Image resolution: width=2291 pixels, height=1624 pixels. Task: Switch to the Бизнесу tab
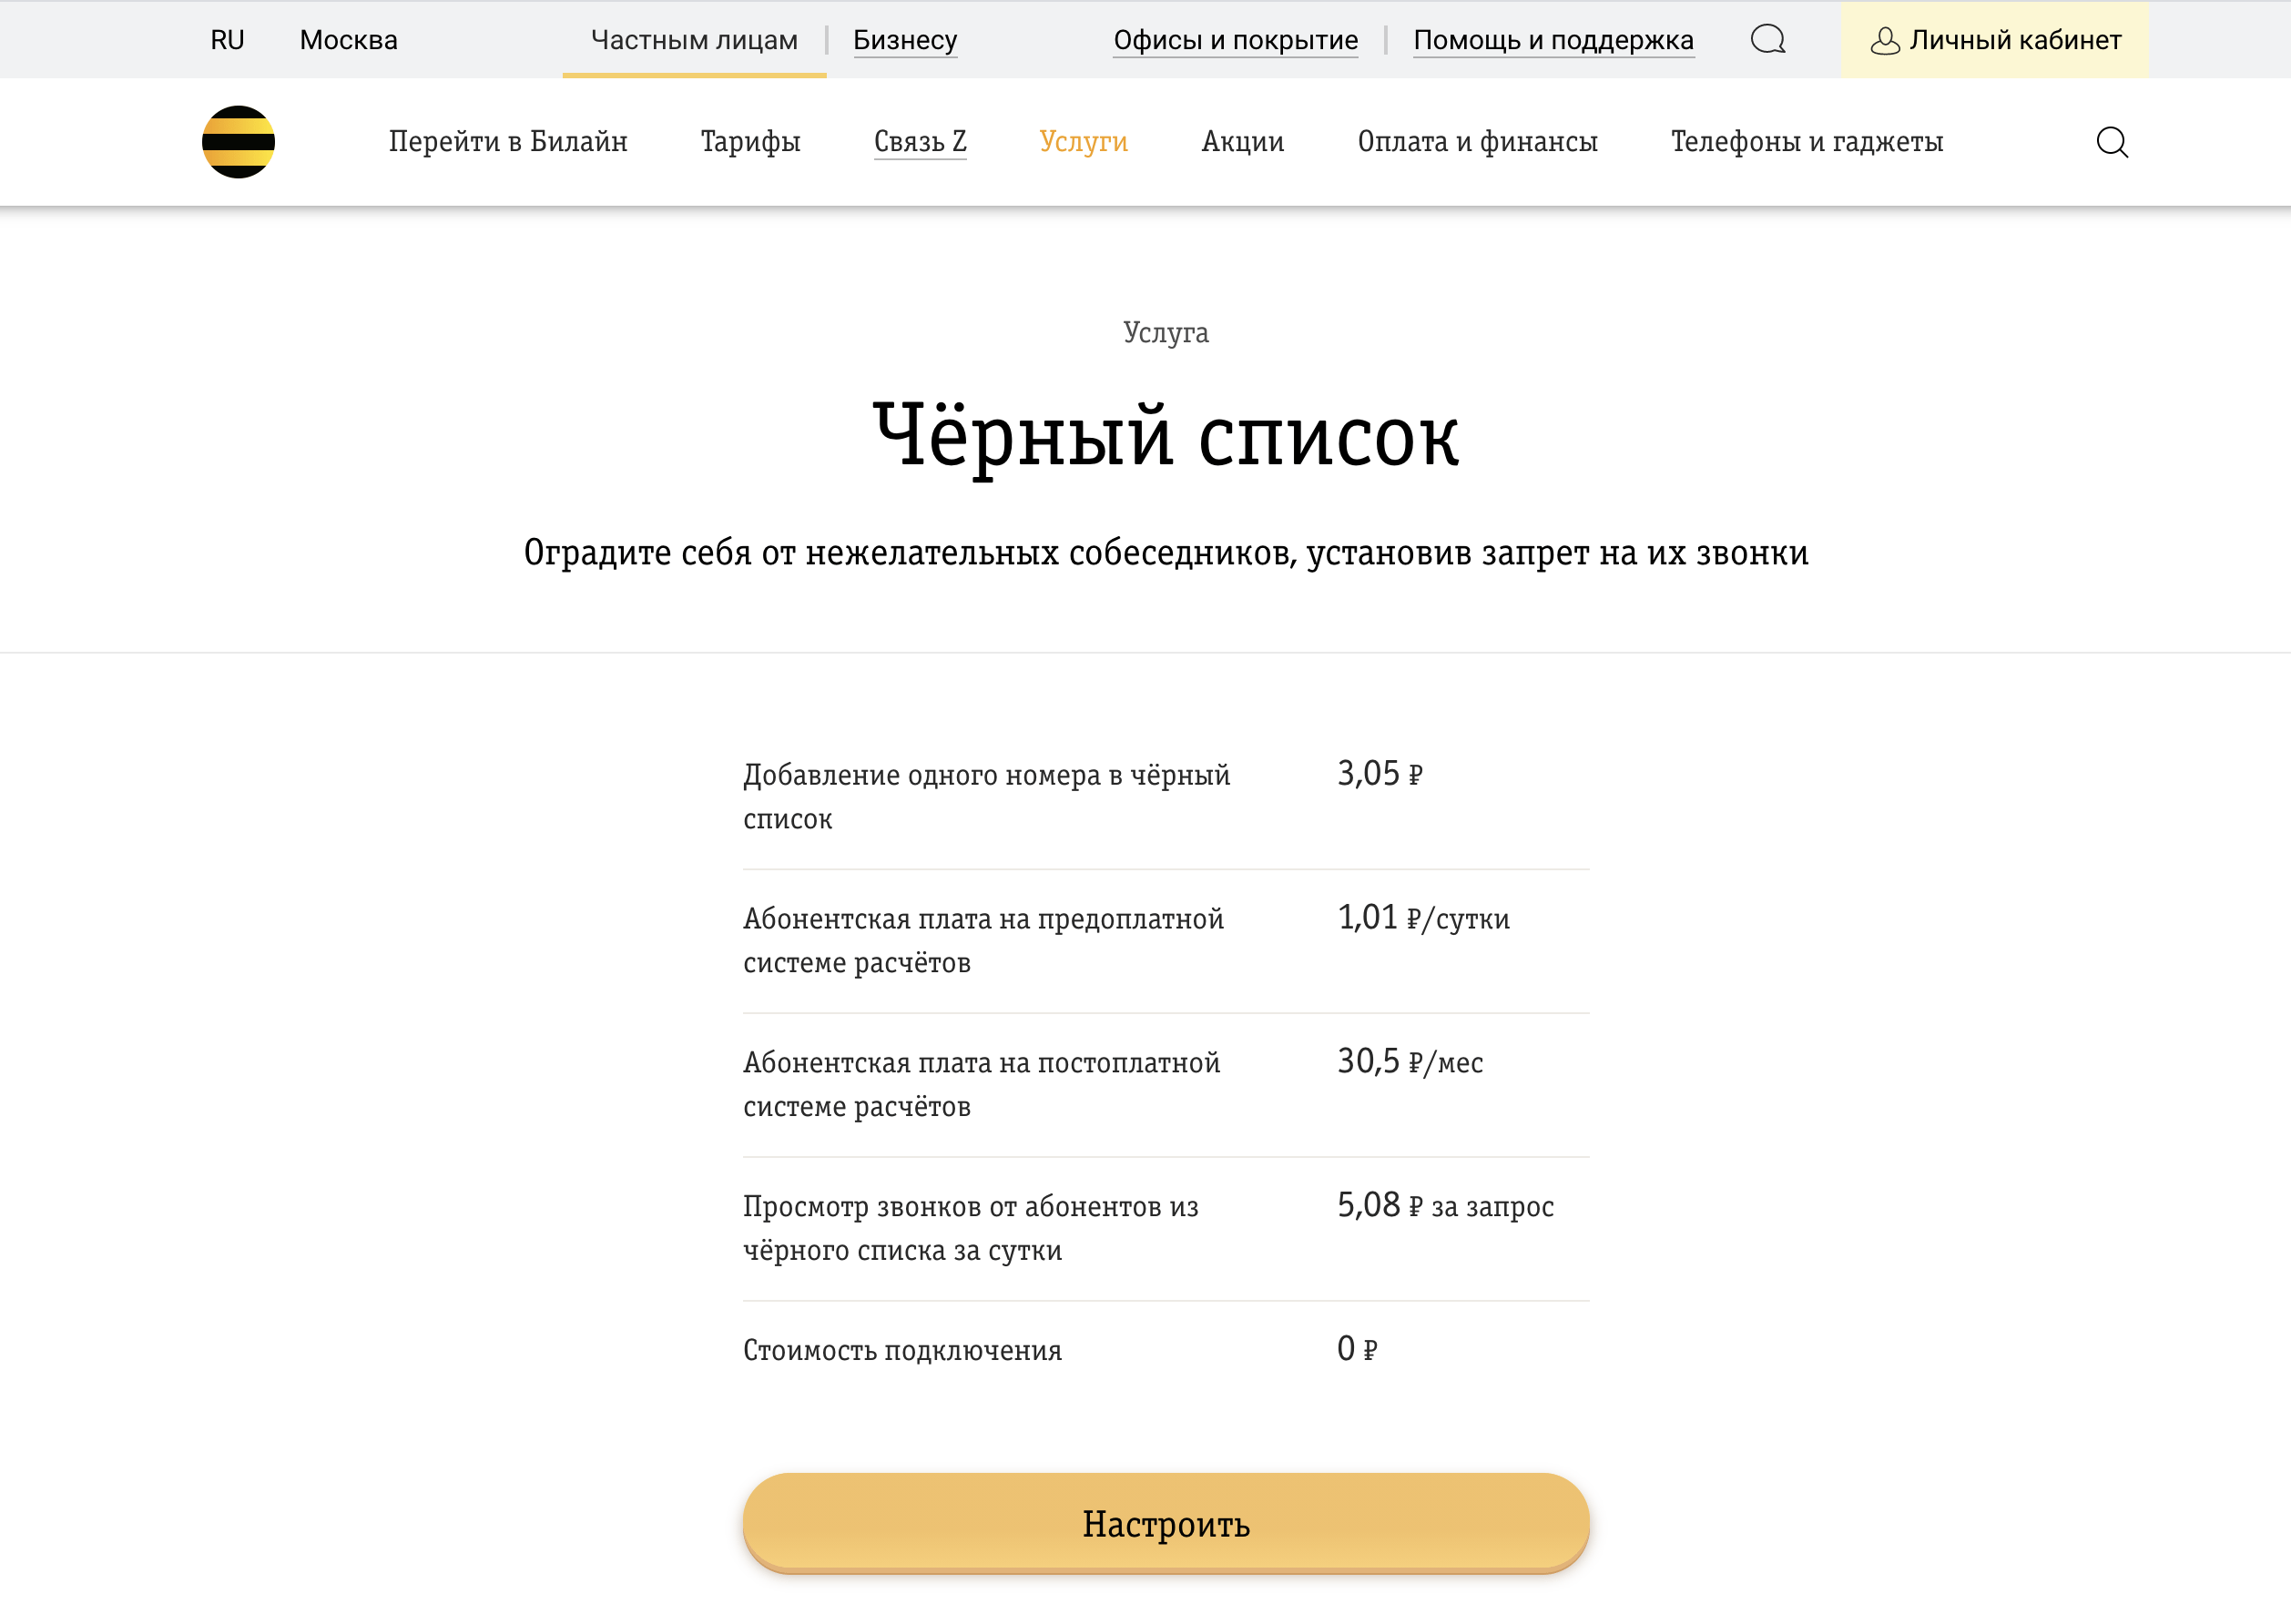click(x=904, y=40)
